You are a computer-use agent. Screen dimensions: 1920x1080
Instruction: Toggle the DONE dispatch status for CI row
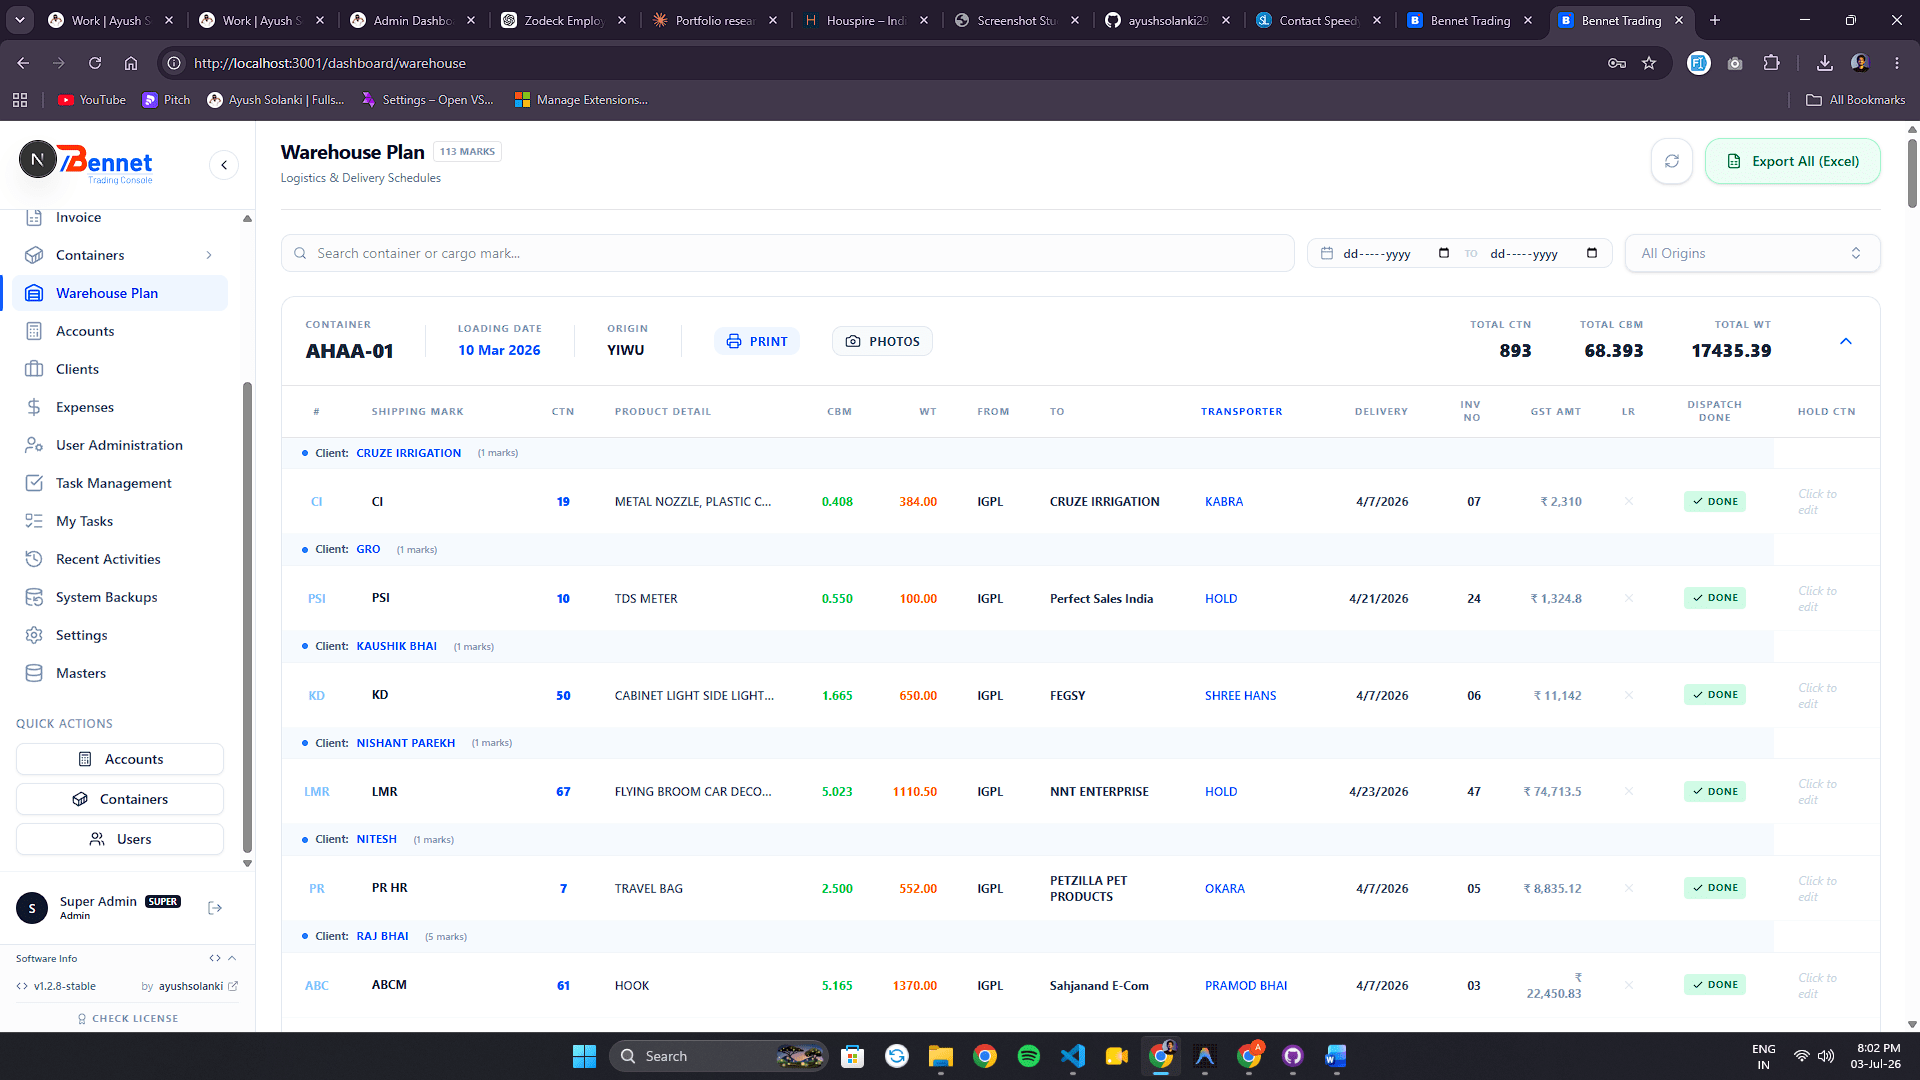[x=1715, y=502]
